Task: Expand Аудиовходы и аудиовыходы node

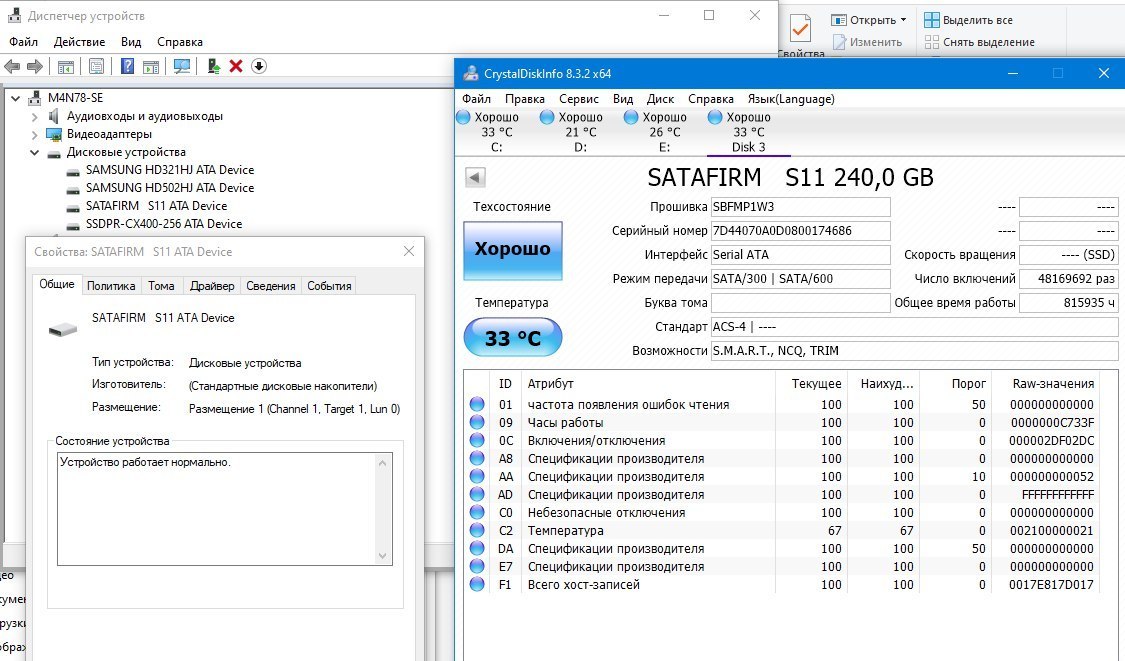Action: [35, 116]
